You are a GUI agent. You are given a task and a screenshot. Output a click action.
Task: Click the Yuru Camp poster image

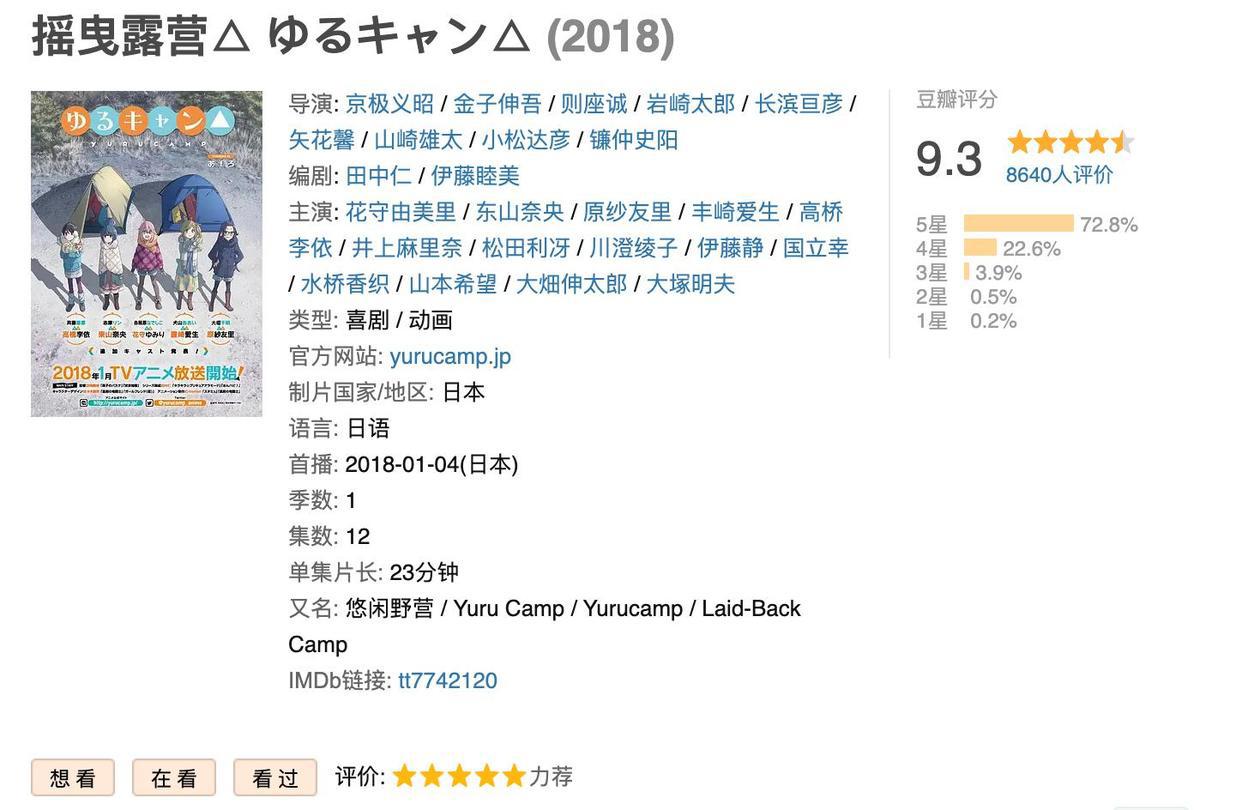click(146, 253)
